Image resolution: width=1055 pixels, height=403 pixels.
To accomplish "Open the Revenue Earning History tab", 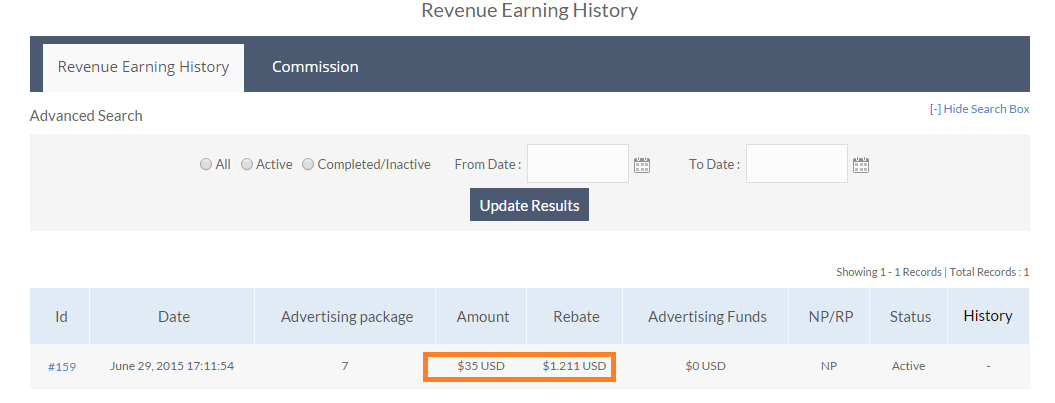I will click(x=143, y=67).
